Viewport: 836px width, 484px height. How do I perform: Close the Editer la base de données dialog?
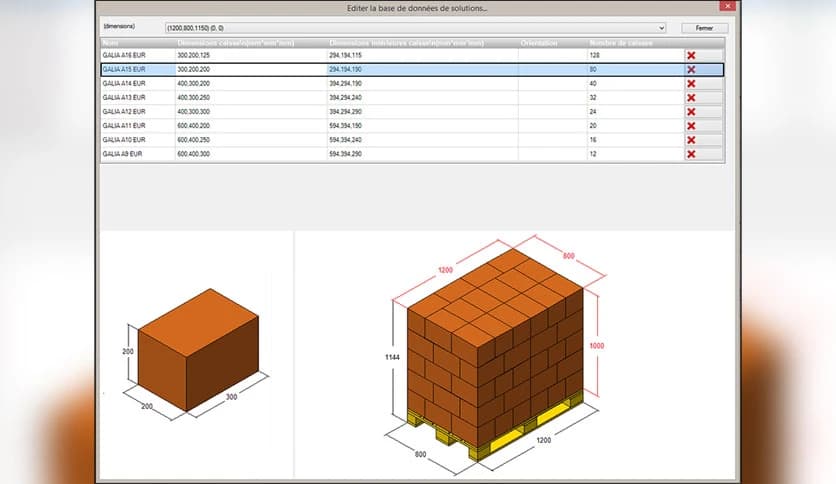[x=727, y=6]
